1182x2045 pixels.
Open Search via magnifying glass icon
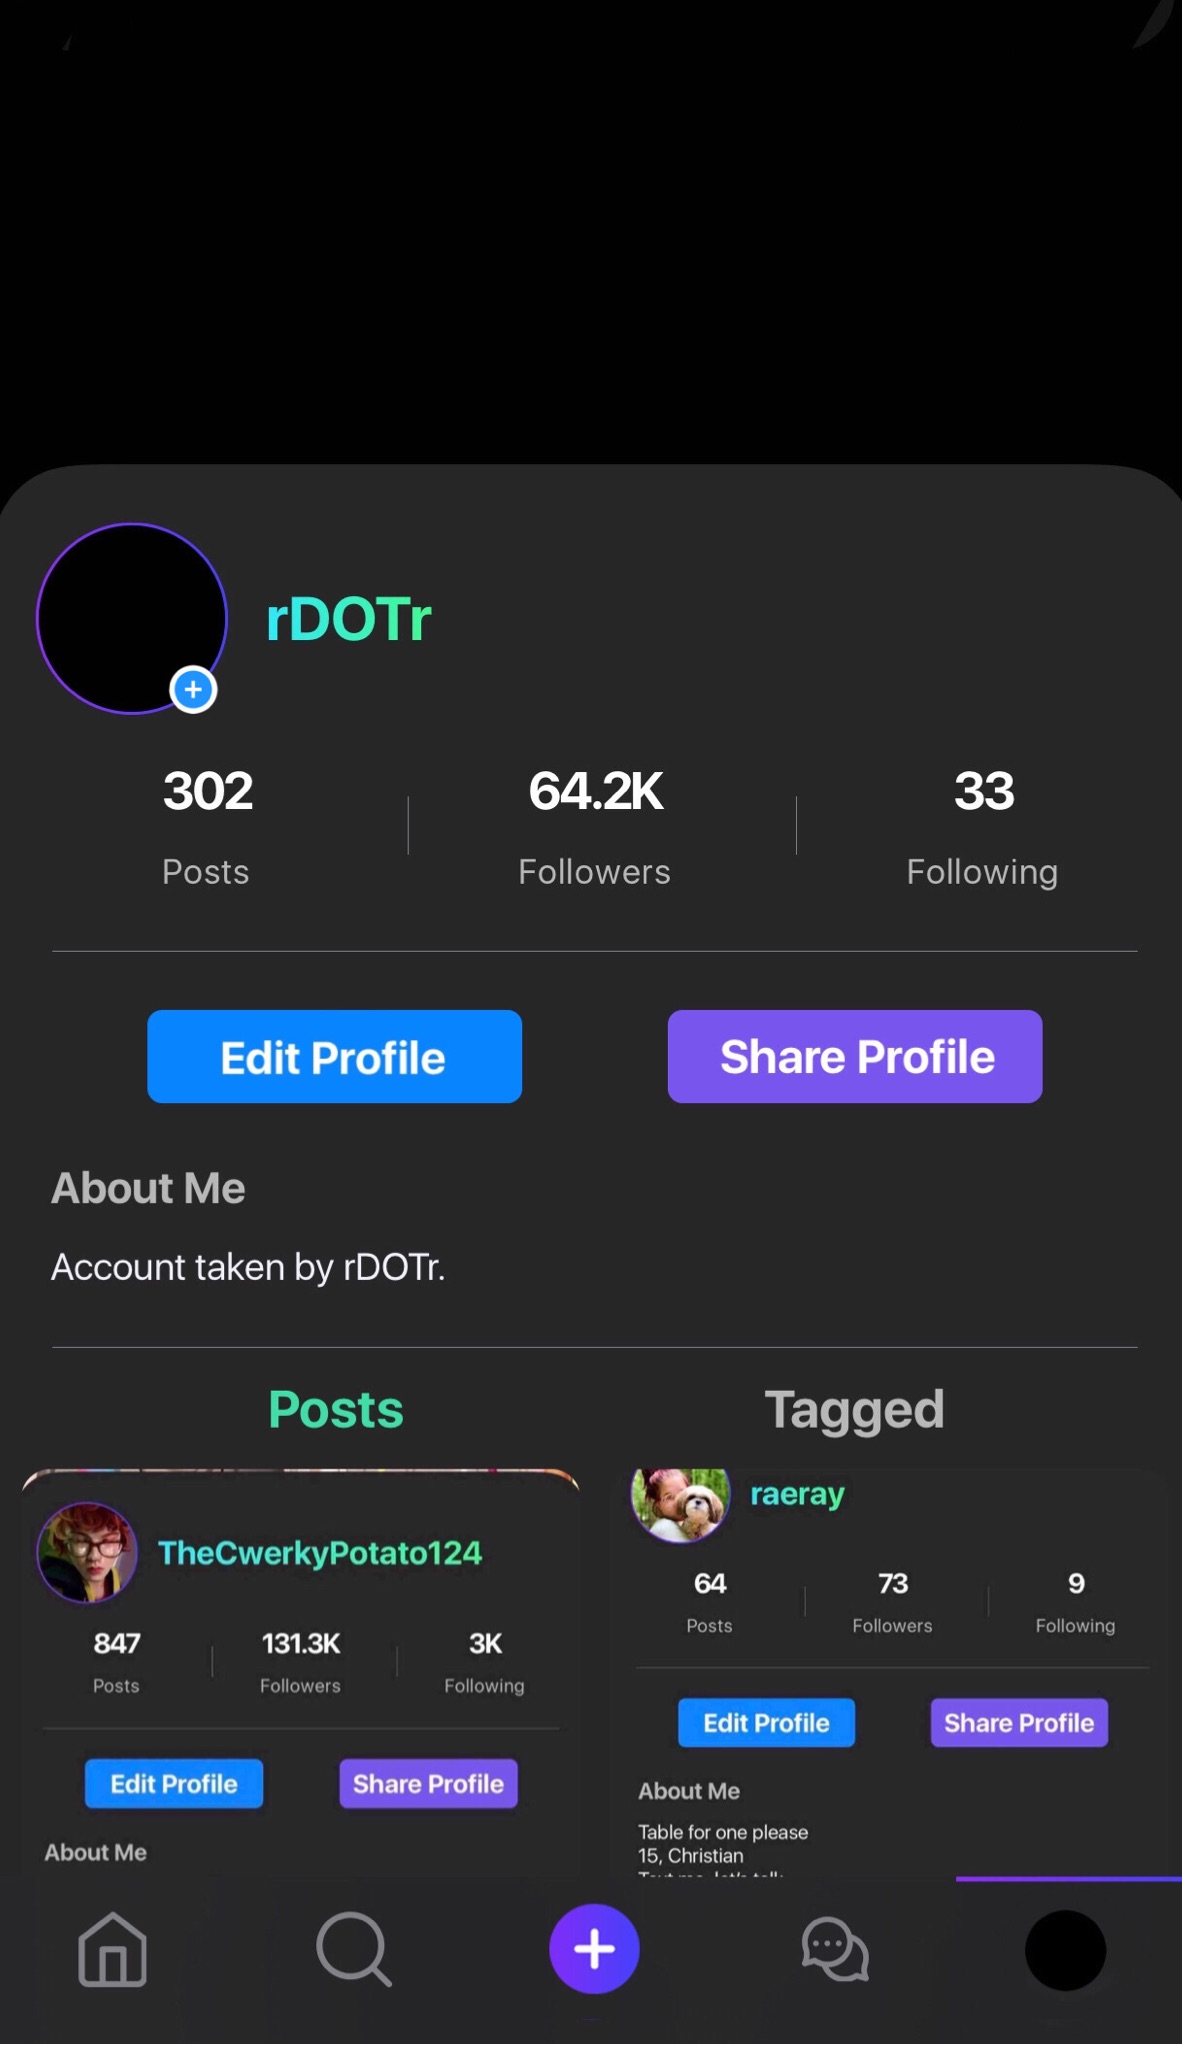tap(353, 1949)
